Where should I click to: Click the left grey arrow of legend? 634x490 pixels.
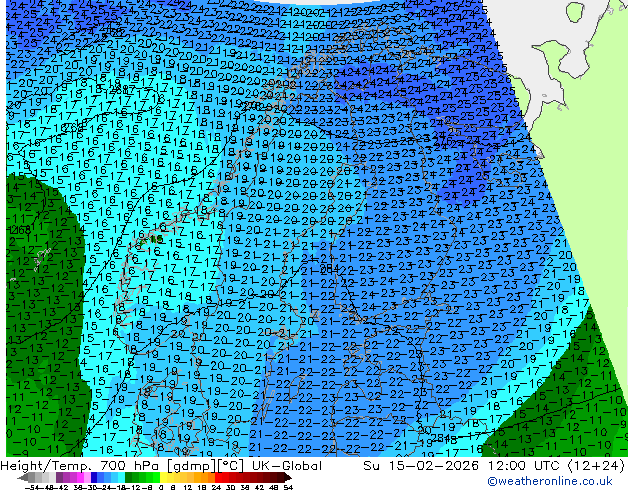pos(23,478)
